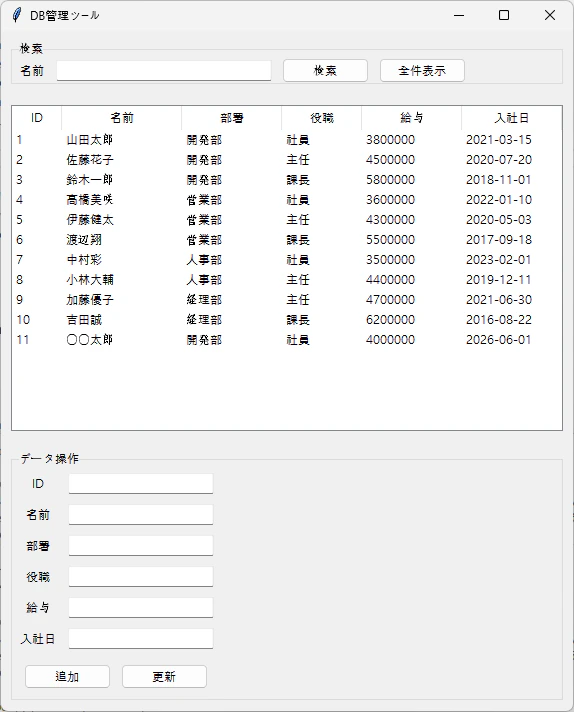The height and width of the screenshot is (712, 574).
Task: Select the row for 鈴木一郎
Action: [287, 179]
